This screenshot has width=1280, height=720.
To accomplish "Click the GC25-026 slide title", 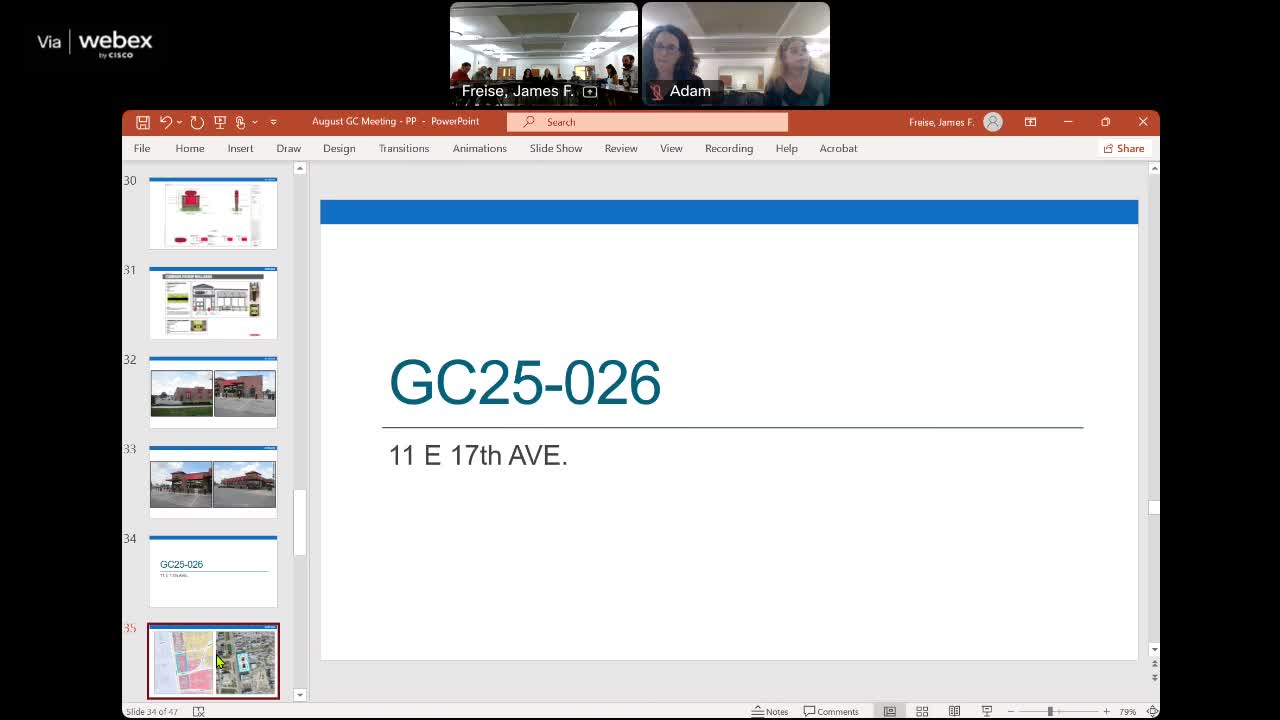I will [525, 382].
